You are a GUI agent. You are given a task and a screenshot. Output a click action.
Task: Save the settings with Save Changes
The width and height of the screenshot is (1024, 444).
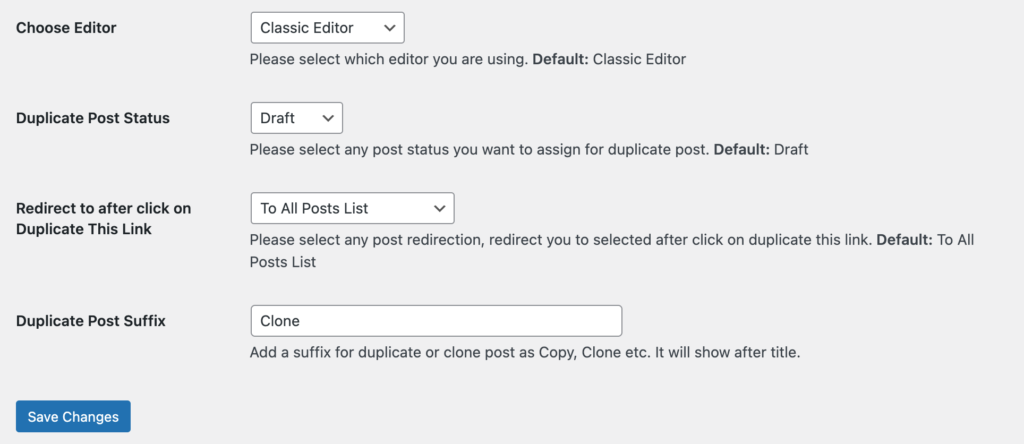click(73, 417)
